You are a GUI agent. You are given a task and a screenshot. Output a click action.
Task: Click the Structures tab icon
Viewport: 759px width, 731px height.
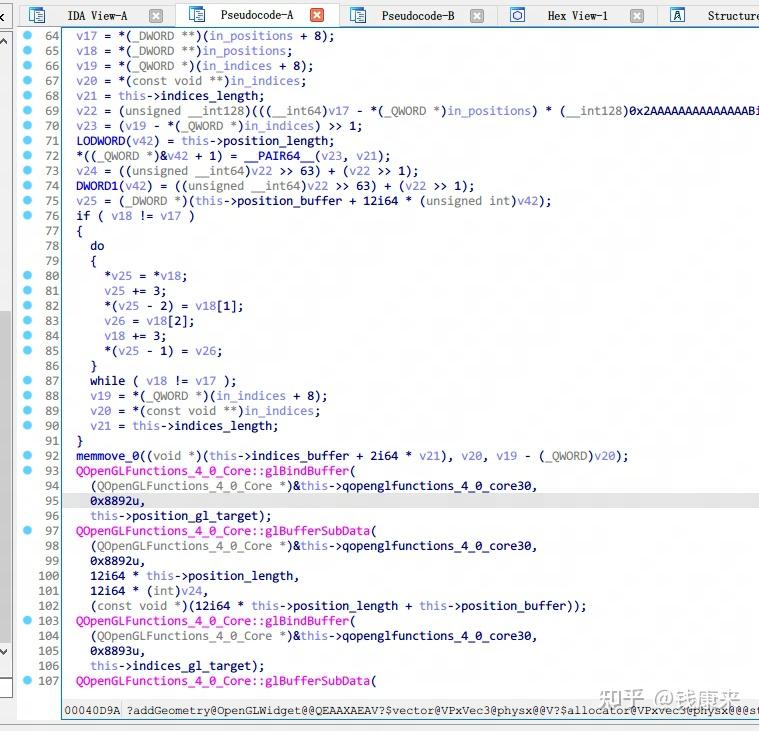click(x=677, y=15)
